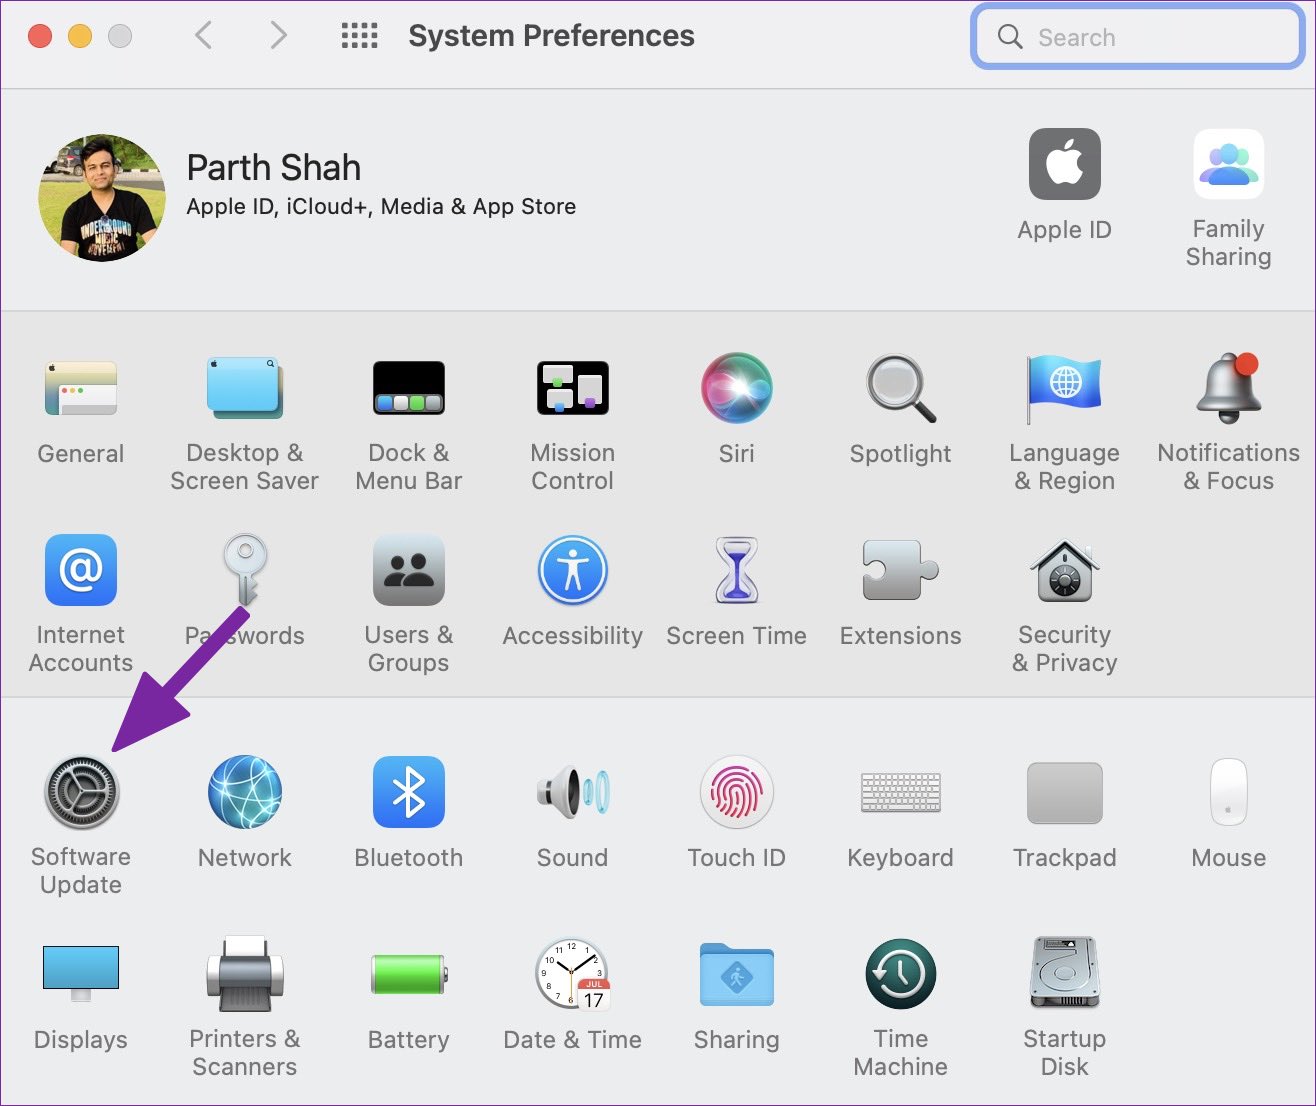
Task: Click 'Apple ID, iCloud+, Media & App Store' text
Action: coord(381,207)
